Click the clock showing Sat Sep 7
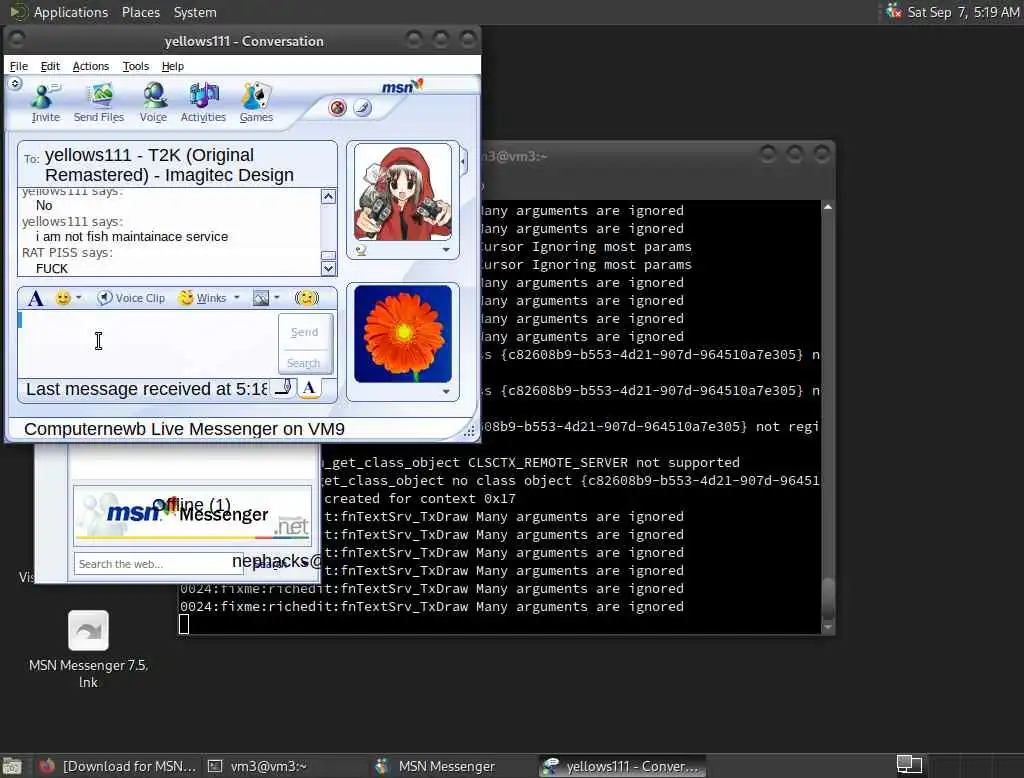The width and height of the screenshot is (1024, 778). pos(963,12)
